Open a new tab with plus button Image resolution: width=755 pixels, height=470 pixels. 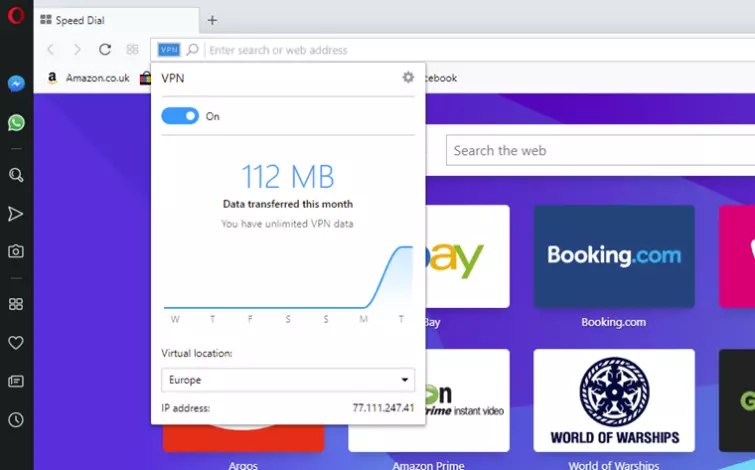(x=212, y=20)
